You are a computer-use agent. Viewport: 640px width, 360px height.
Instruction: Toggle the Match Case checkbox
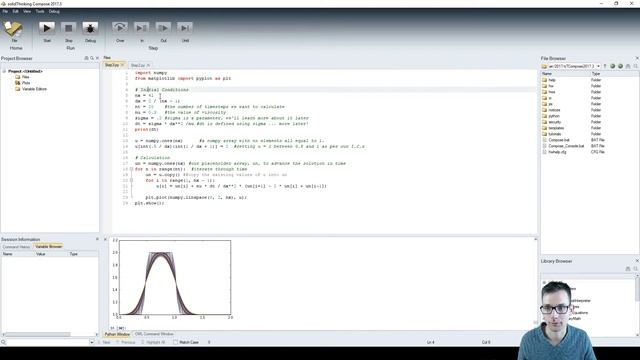(x=176, y=342)
